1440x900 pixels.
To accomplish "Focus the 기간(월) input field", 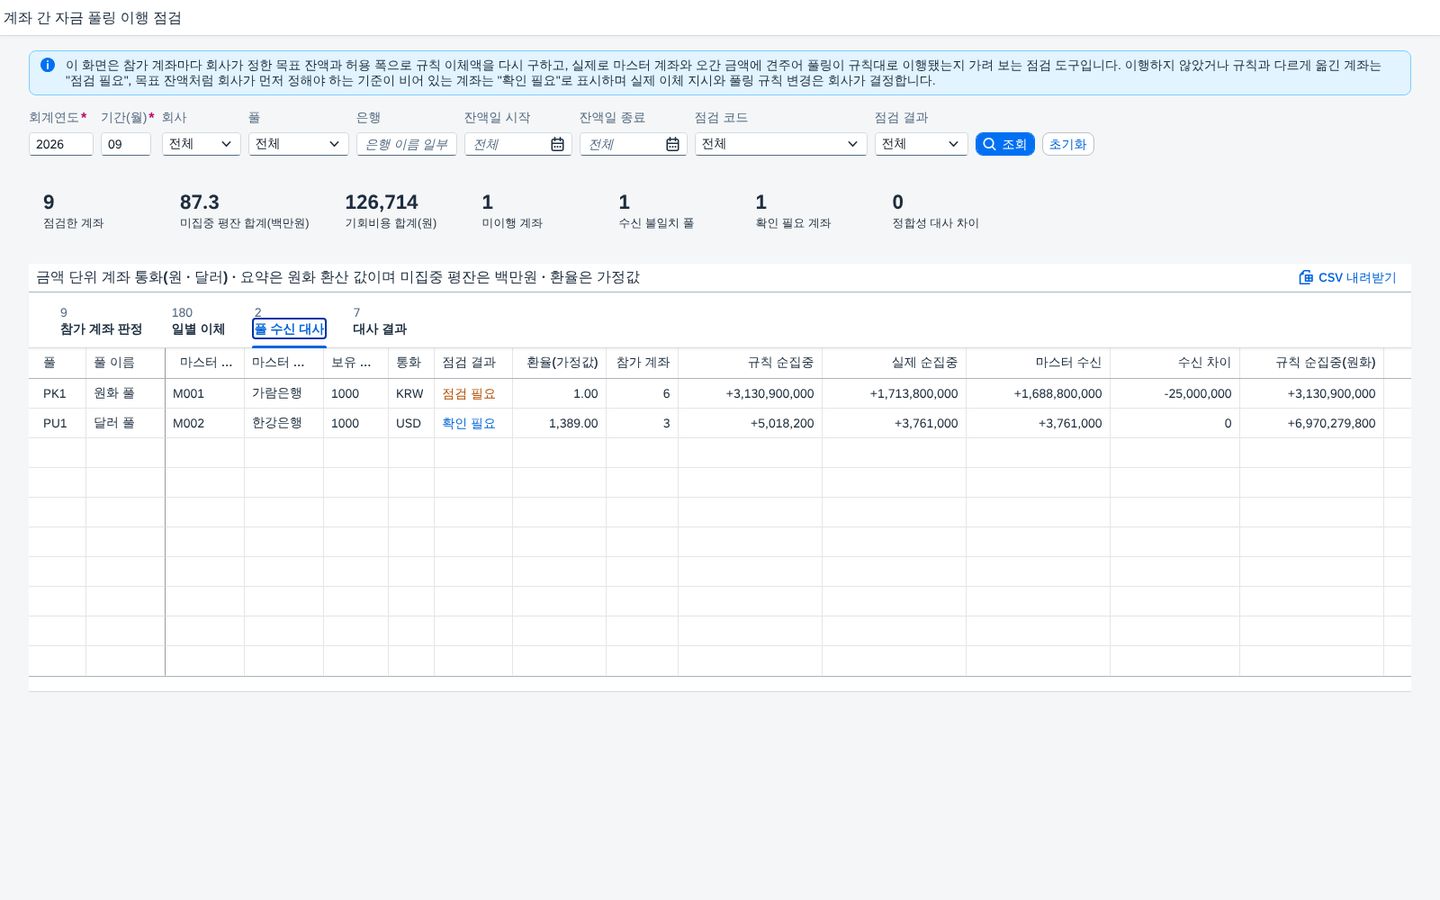I will coord(126,144).
